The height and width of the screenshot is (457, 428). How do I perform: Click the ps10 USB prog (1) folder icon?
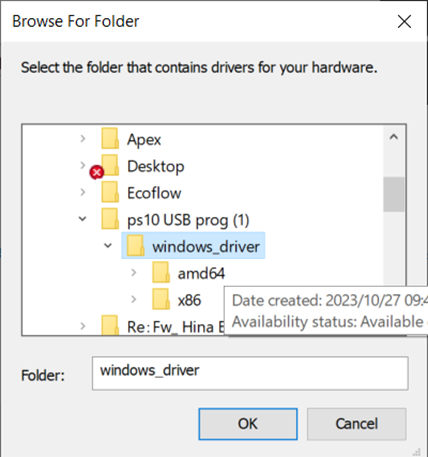(x=110, y=219)
